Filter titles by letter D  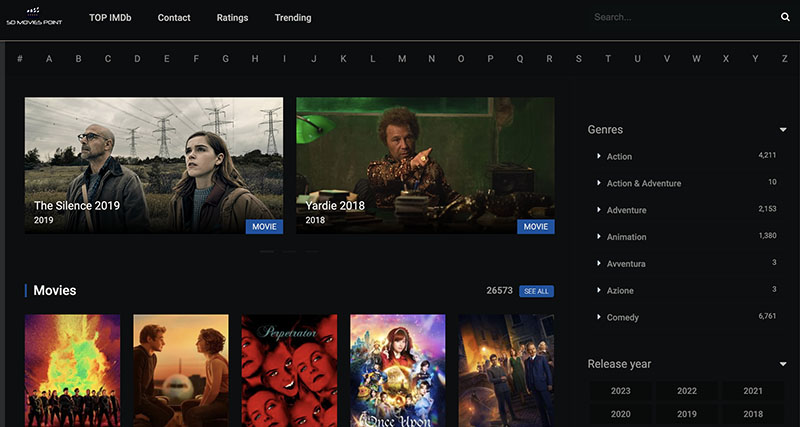(x=137, y=59)
